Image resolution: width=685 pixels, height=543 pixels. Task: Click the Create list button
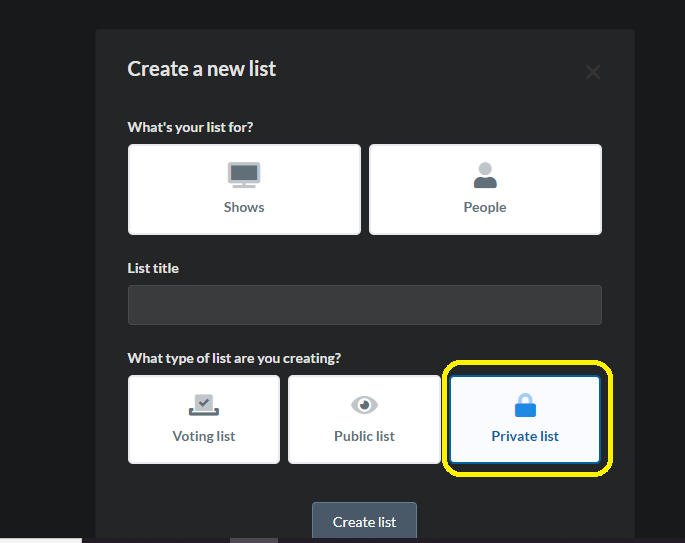pos(364,521)
